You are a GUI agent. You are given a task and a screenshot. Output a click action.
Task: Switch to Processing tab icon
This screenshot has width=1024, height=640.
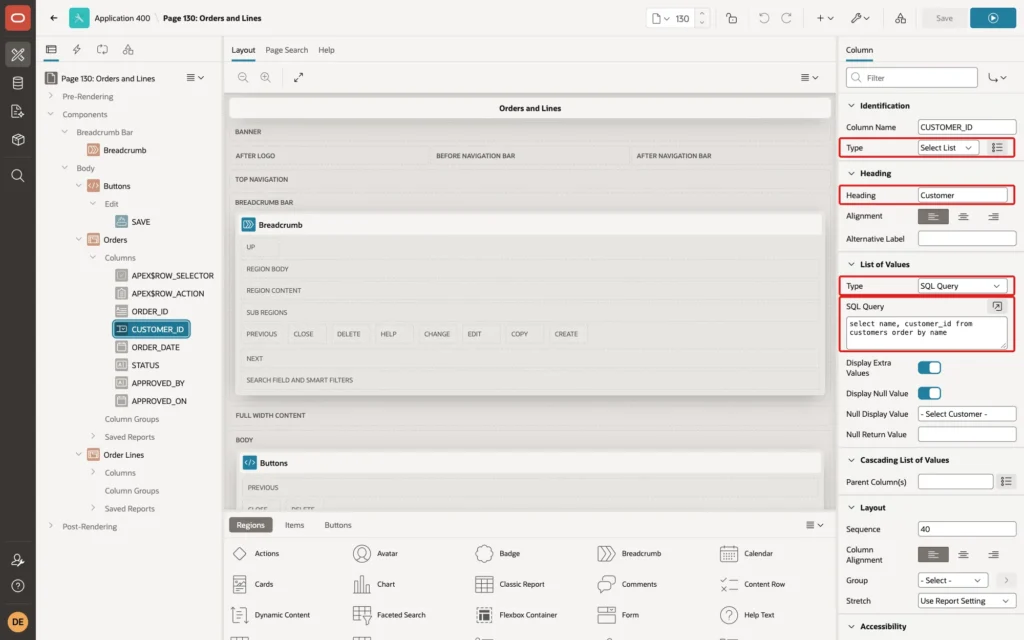(103, 50)
